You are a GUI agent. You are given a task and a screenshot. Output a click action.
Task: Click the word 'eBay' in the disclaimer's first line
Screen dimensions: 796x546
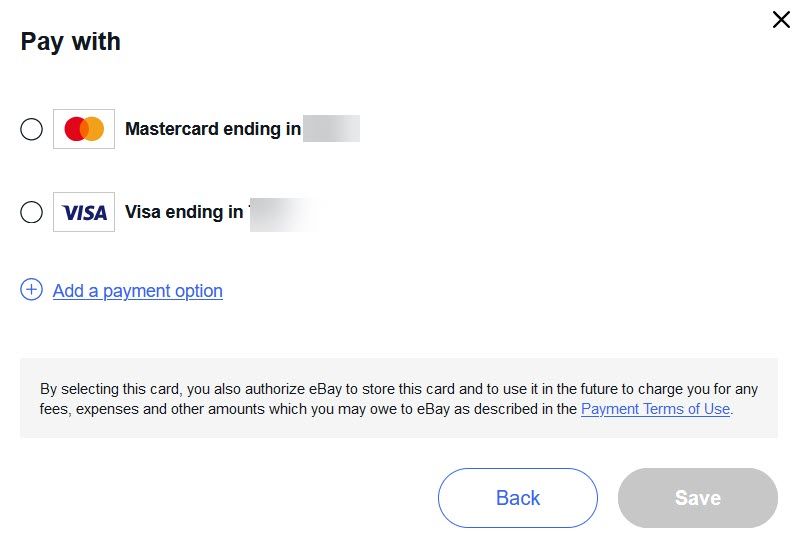pyautogui.click(x=325, y=389)
